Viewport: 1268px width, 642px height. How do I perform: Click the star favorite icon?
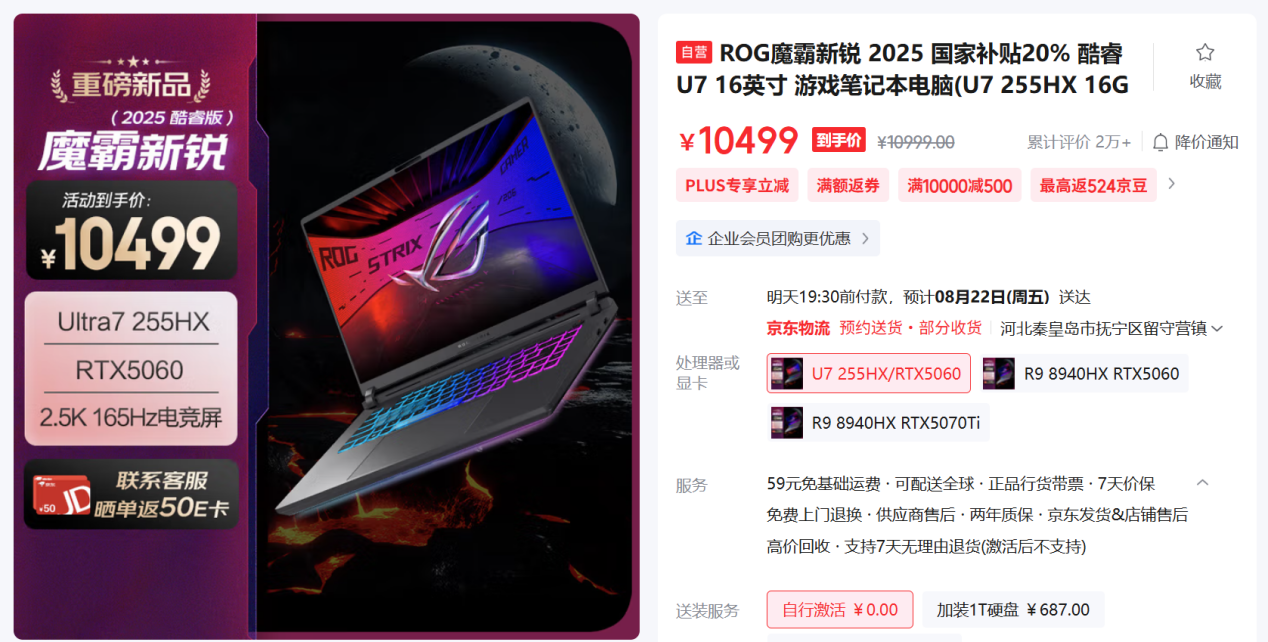[1205, 52]
